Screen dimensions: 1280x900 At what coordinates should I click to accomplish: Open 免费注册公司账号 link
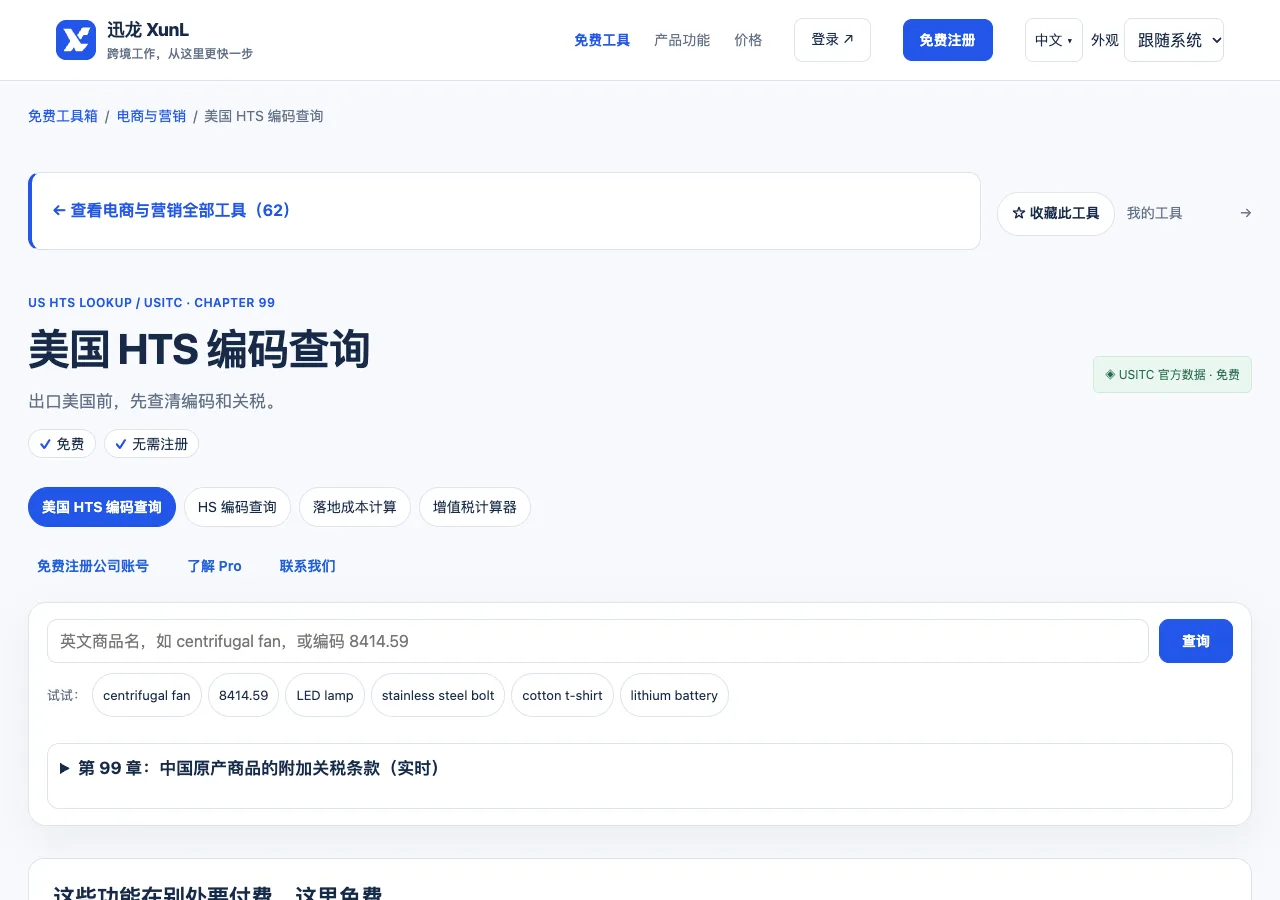pos(93,566)
